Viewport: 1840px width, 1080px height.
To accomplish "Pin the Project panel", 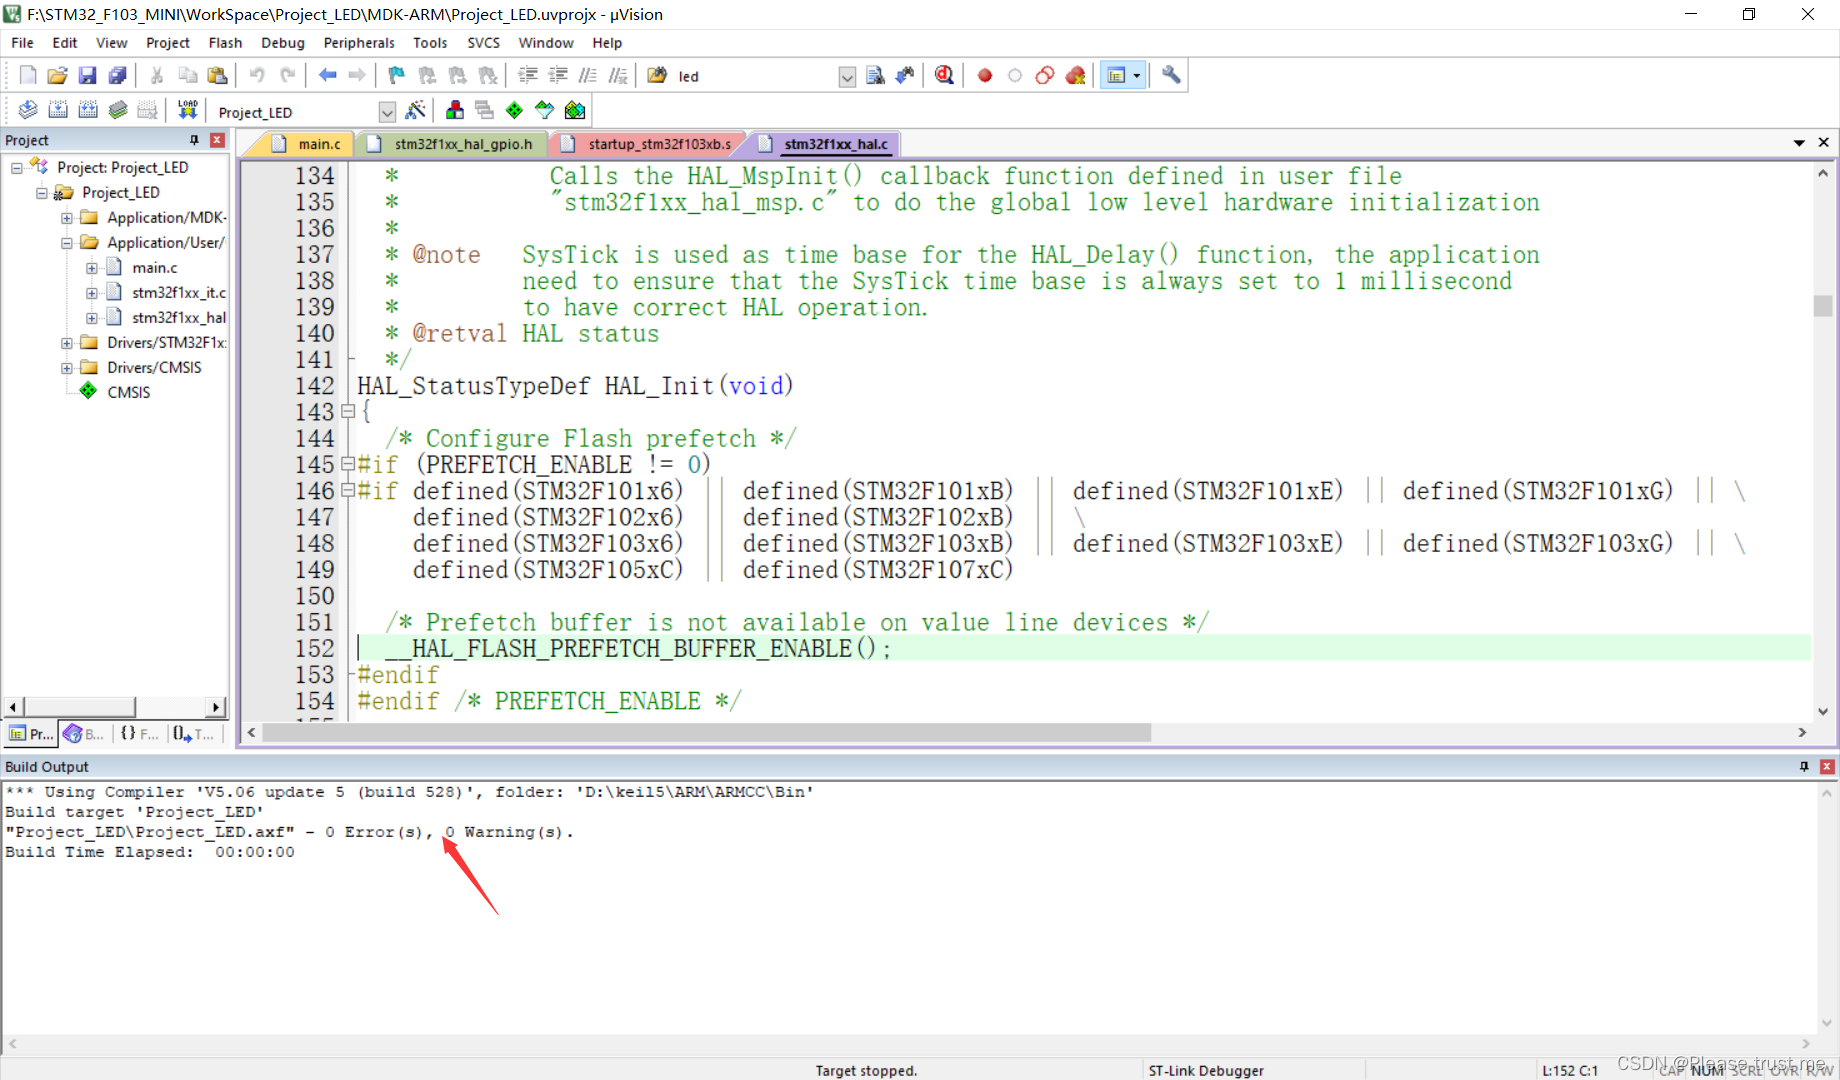I will pos(194,140).
